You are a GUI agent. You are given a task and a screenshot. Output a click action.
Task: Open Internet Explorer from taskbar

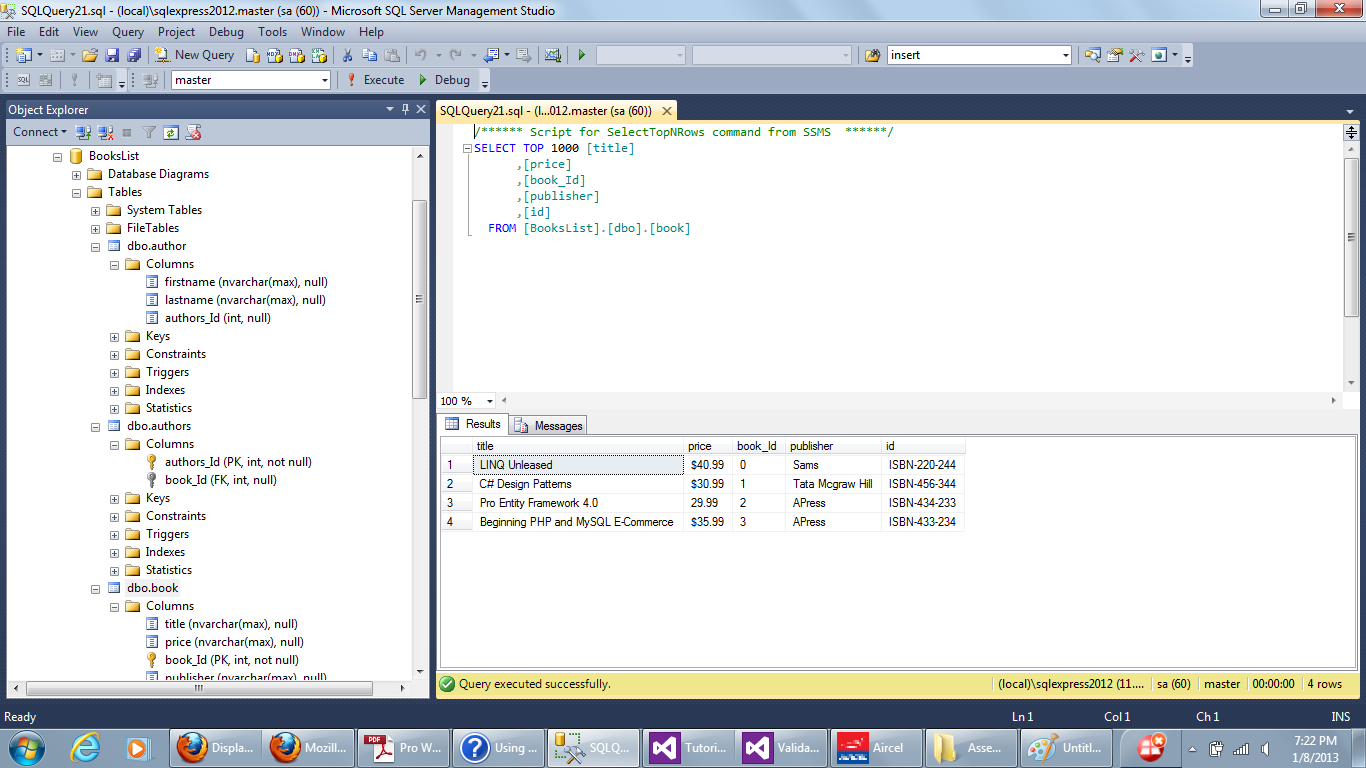pyautogui.click(x=88, y=747)
